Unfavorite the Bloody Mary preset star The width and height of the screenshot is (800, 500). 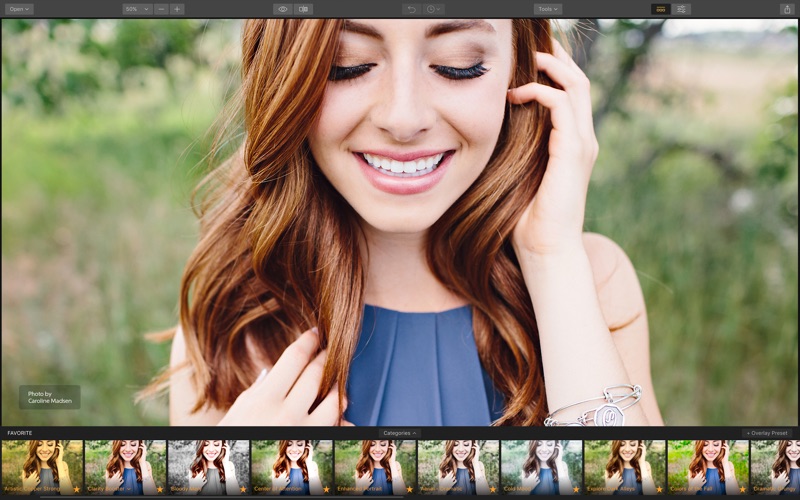[243, 489]
